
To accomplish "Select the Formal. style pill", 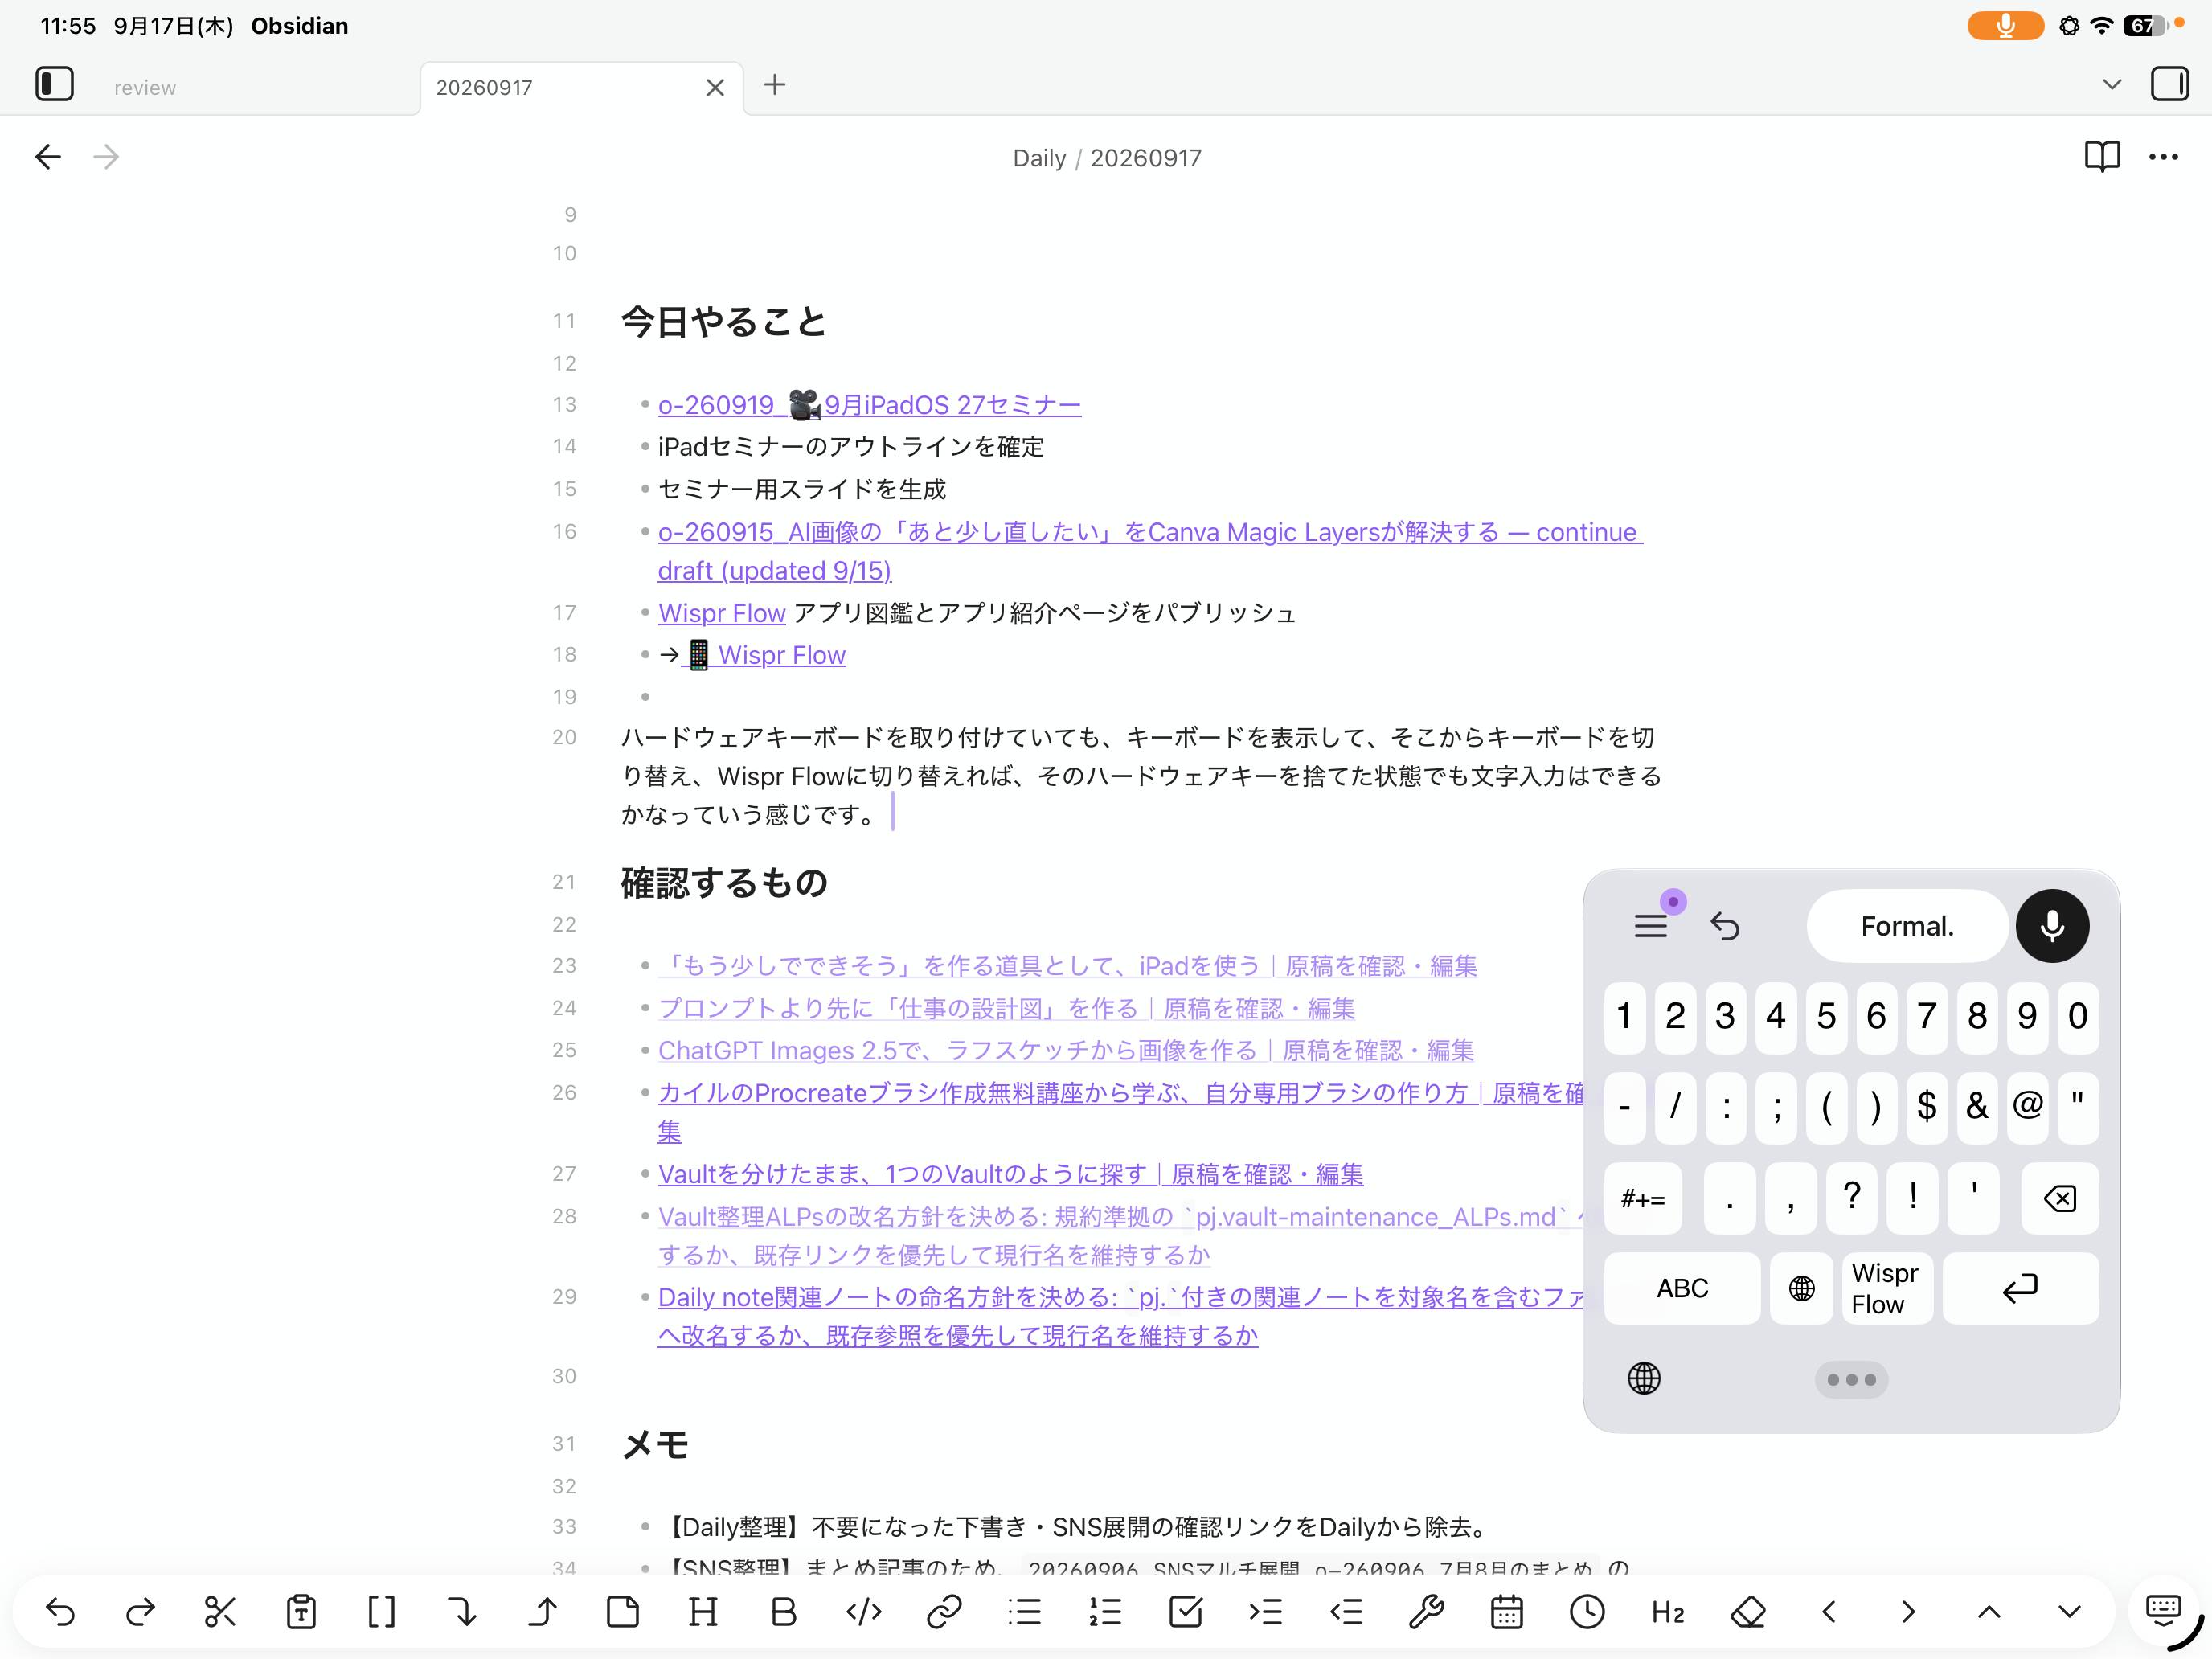I will point(1907,926).
